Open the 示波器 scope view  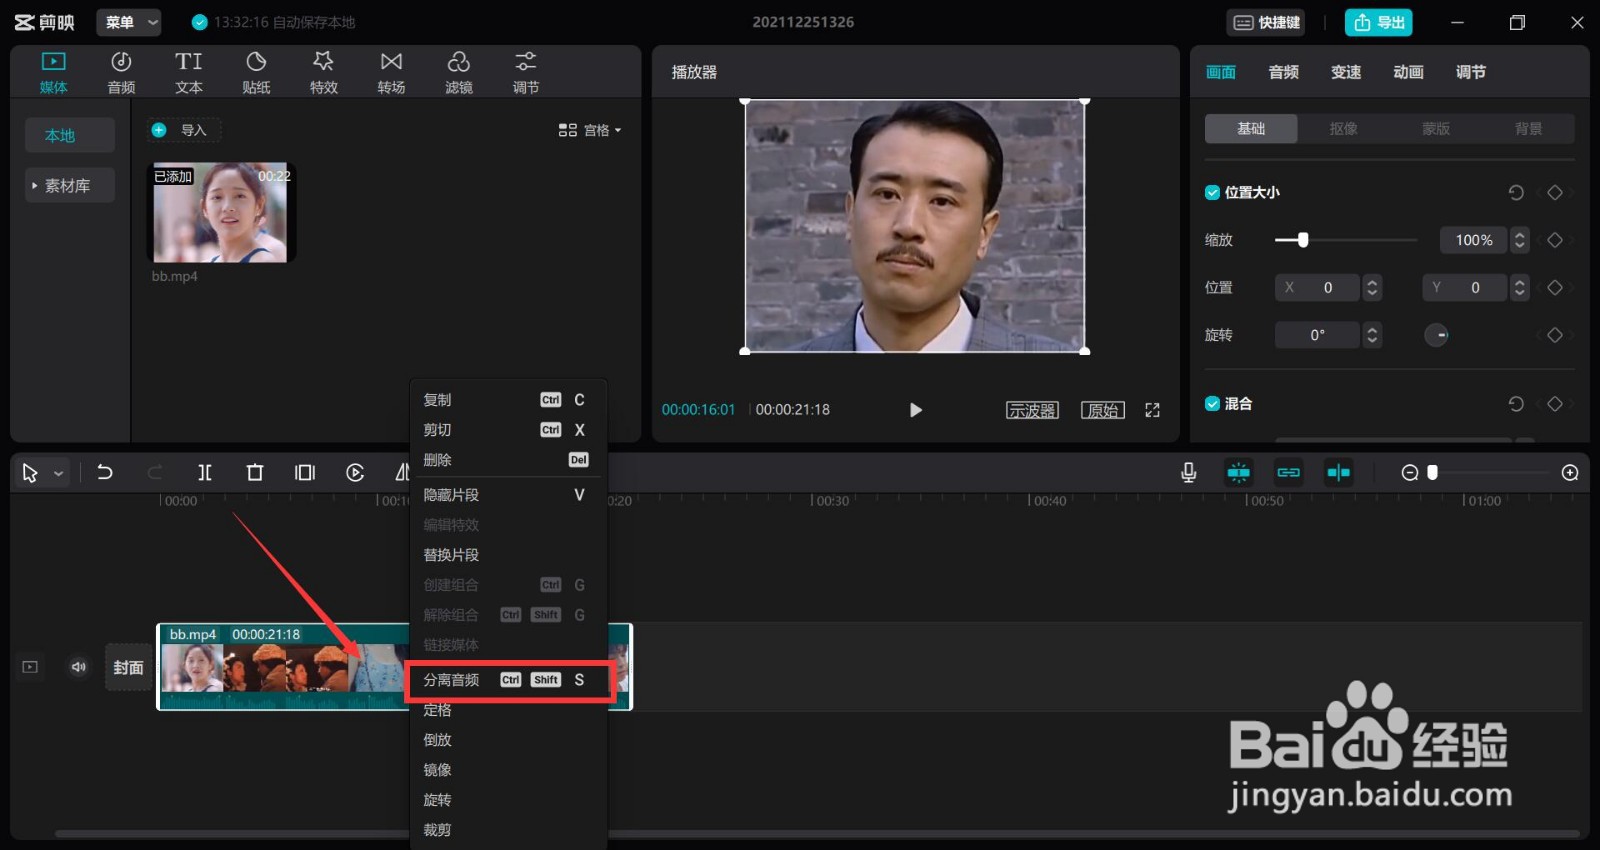[1032, 410]
